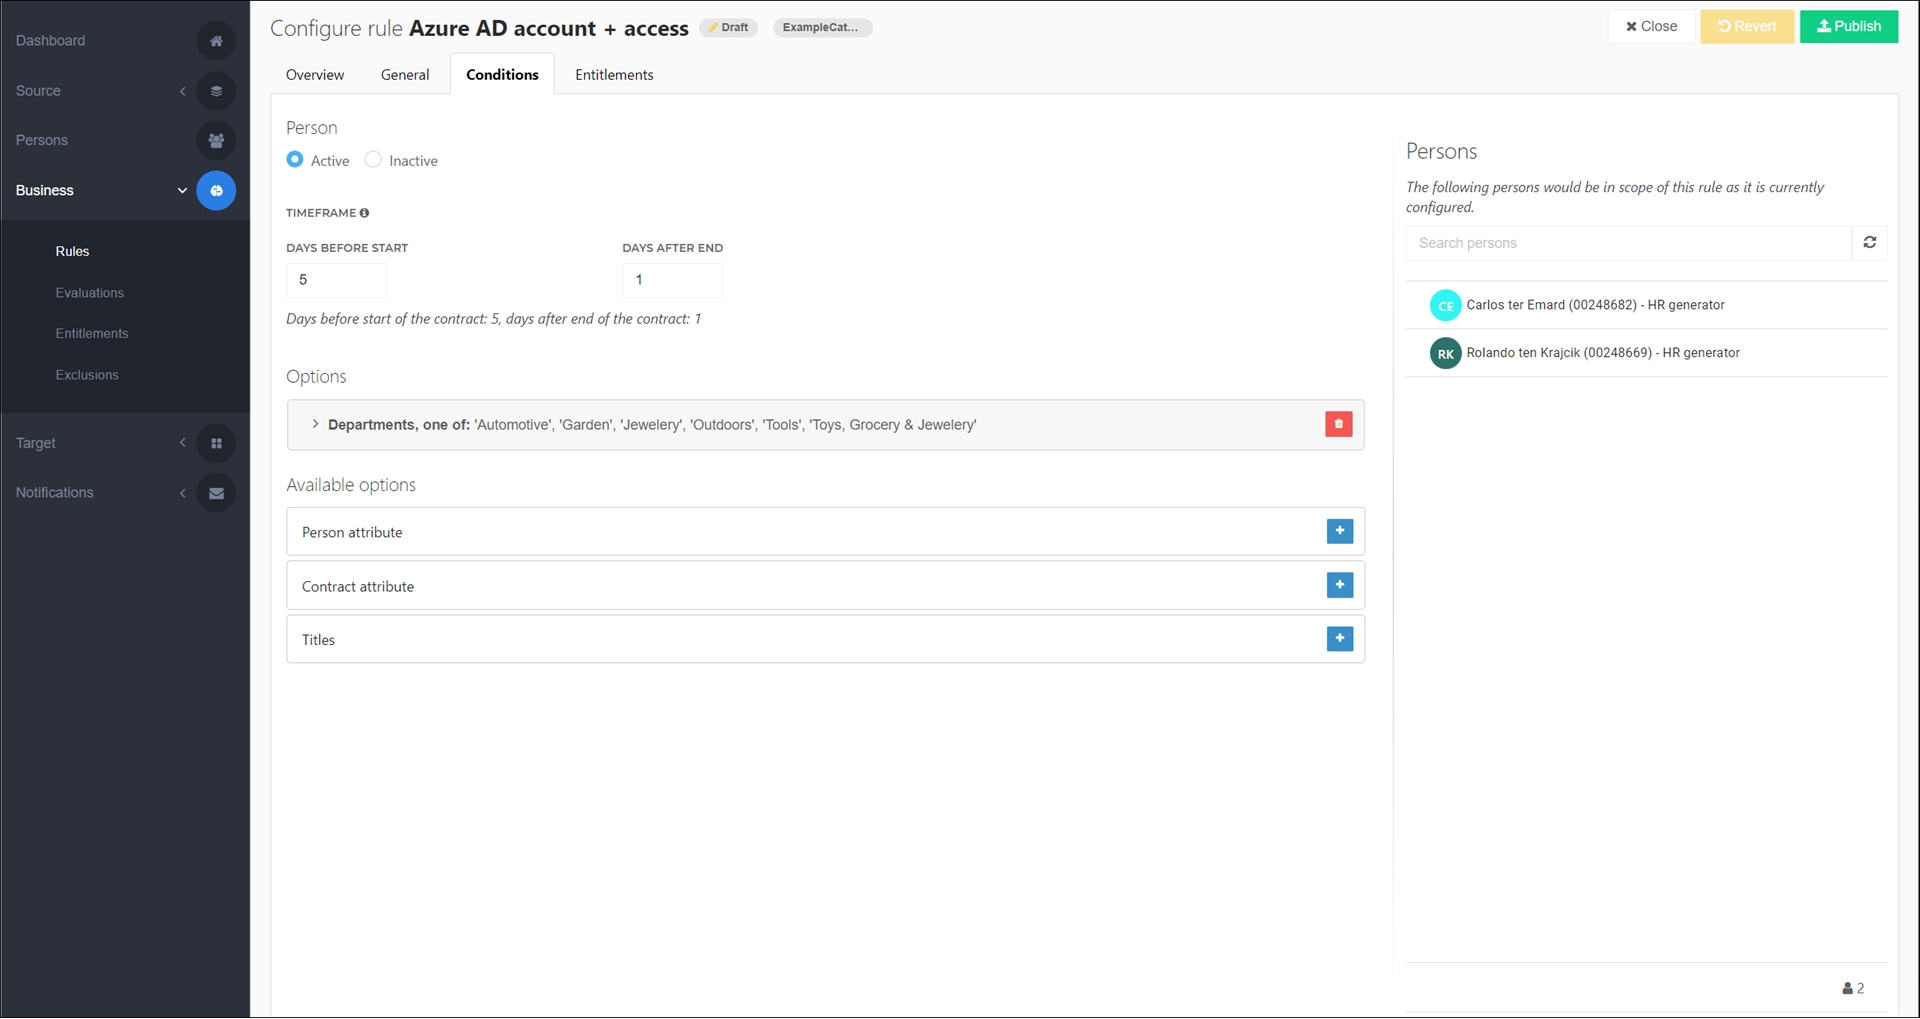Expand the Target menu chevron
The height and width of the screenshot is (1019, 1920).
(x=183, y=443)
